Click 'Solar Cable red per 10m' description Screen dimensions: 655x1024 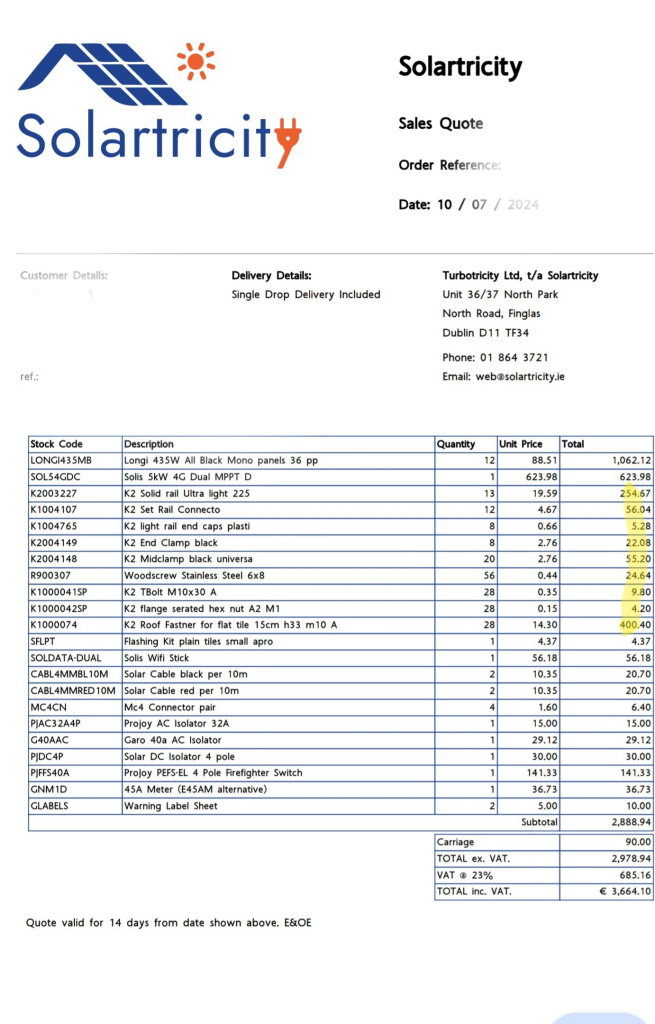point(182,690)
